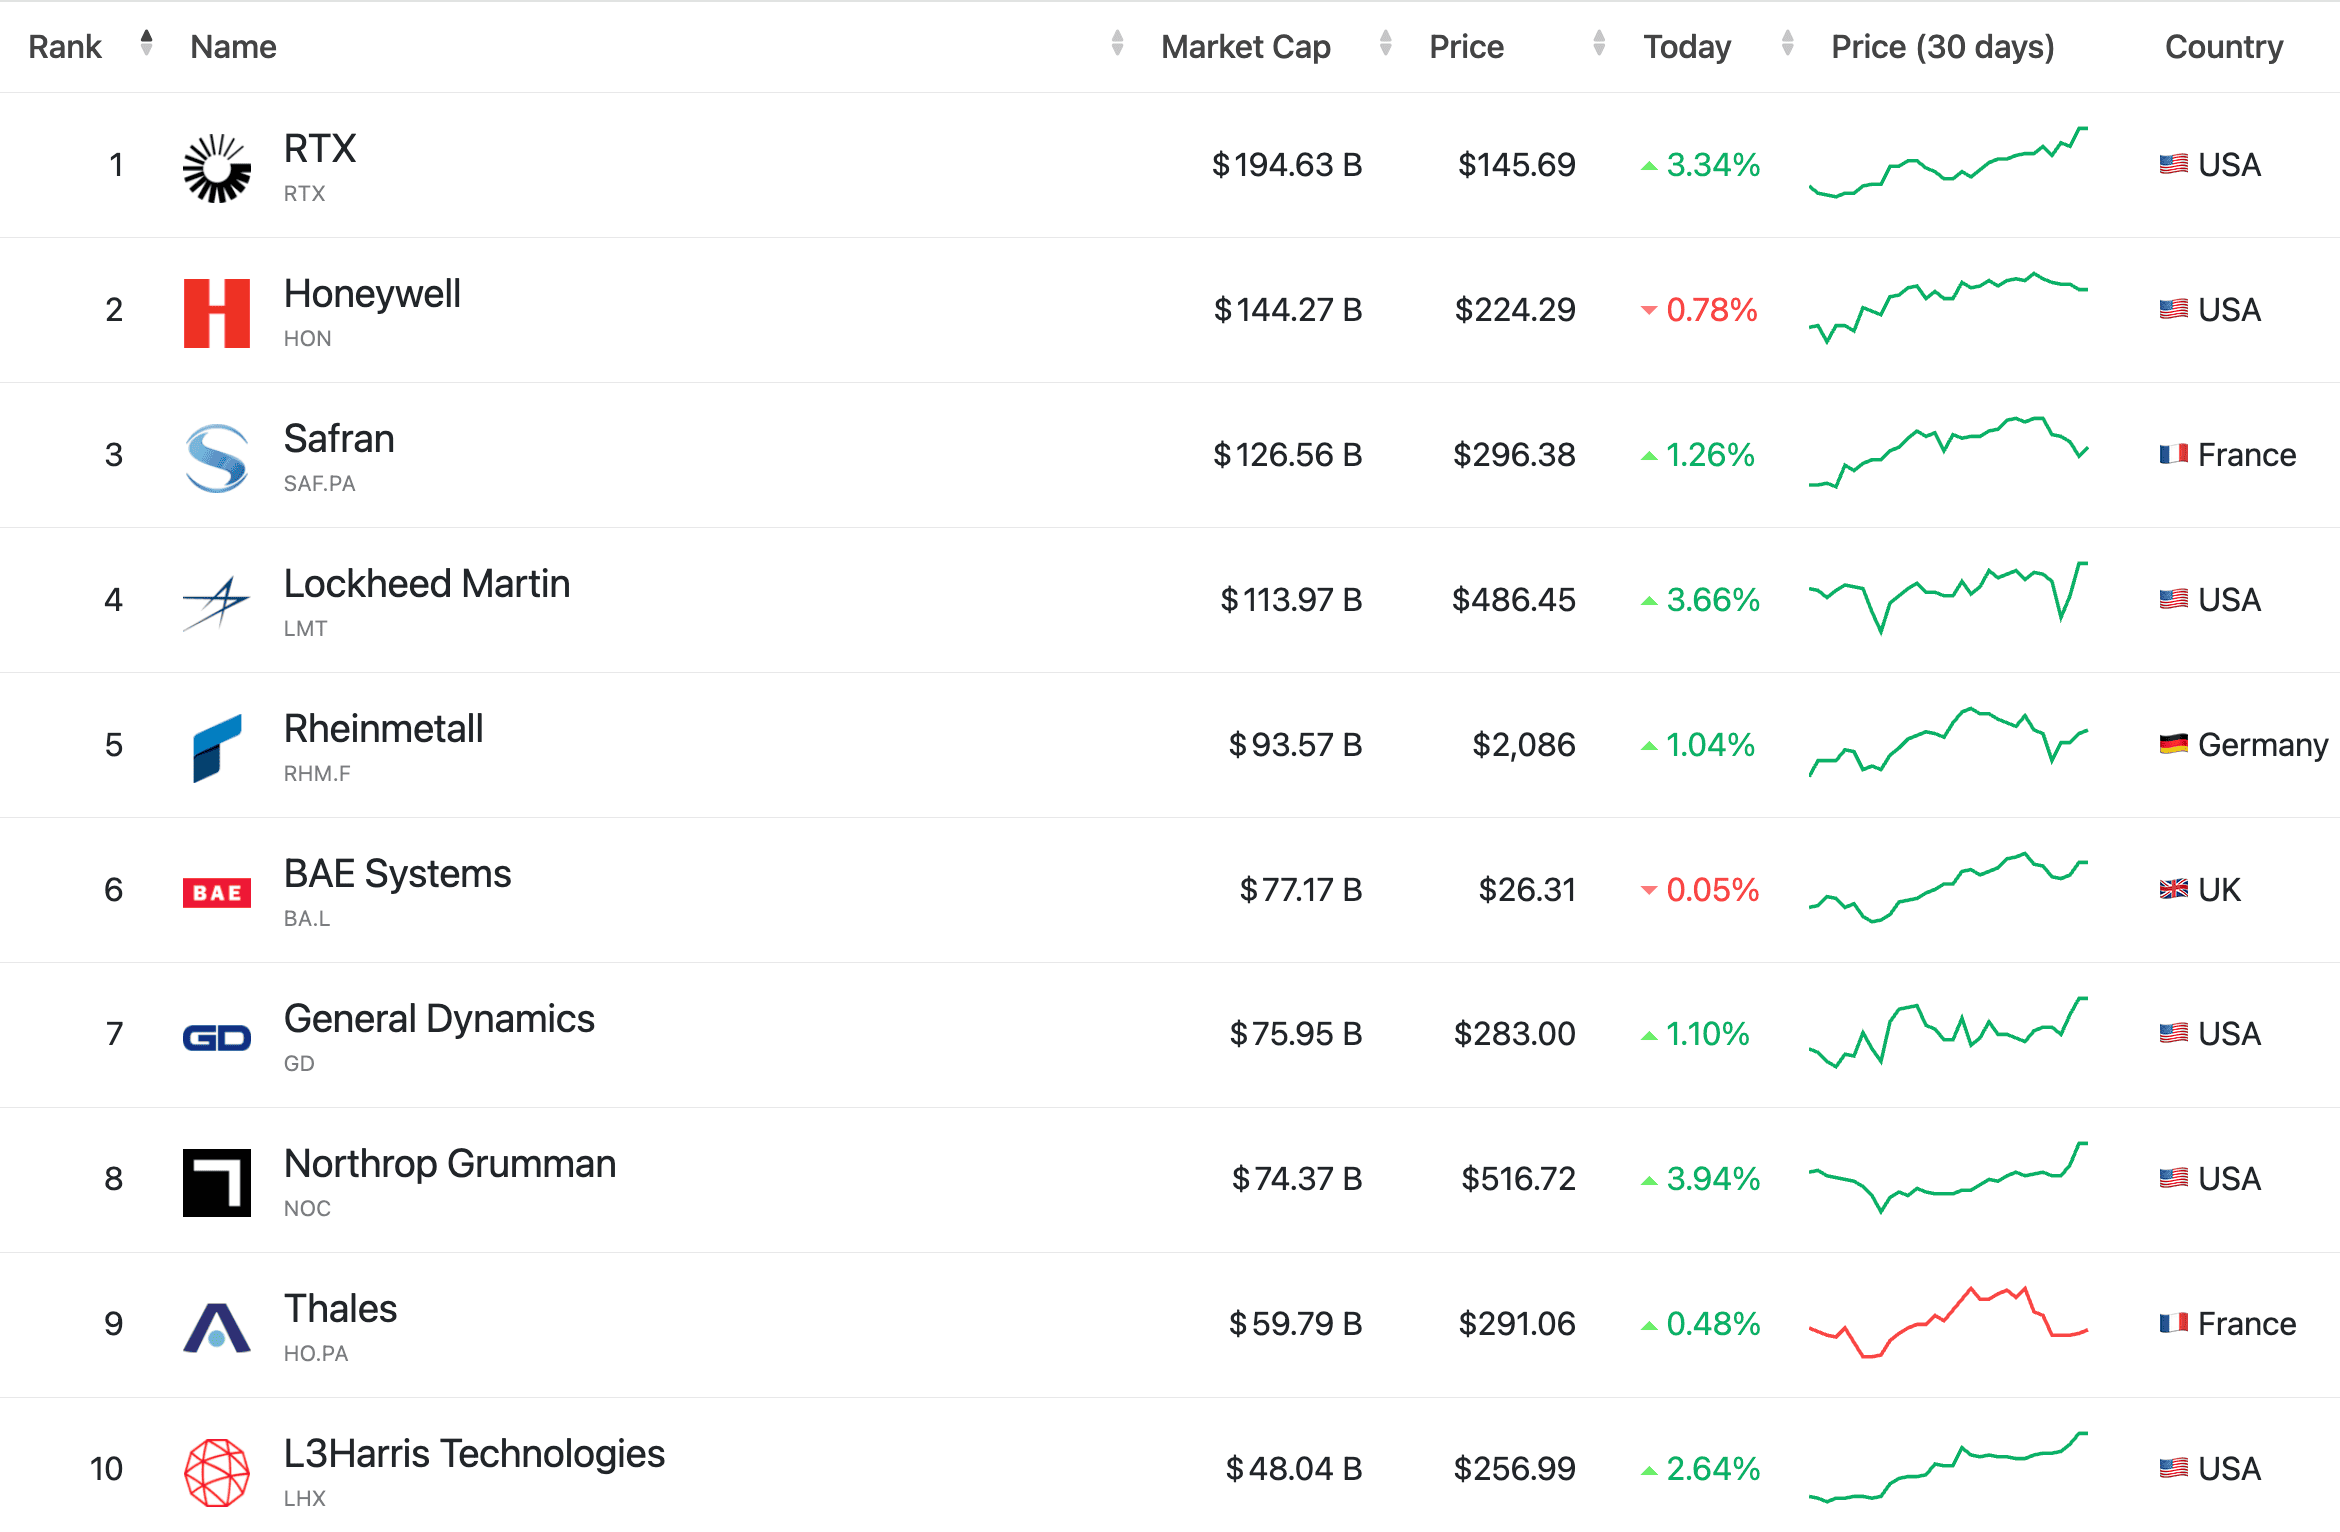Click the General Dynamics GD logo
This screenshot has height=1532, width=2340.
pyautogui.click(x=216, y=1037)
